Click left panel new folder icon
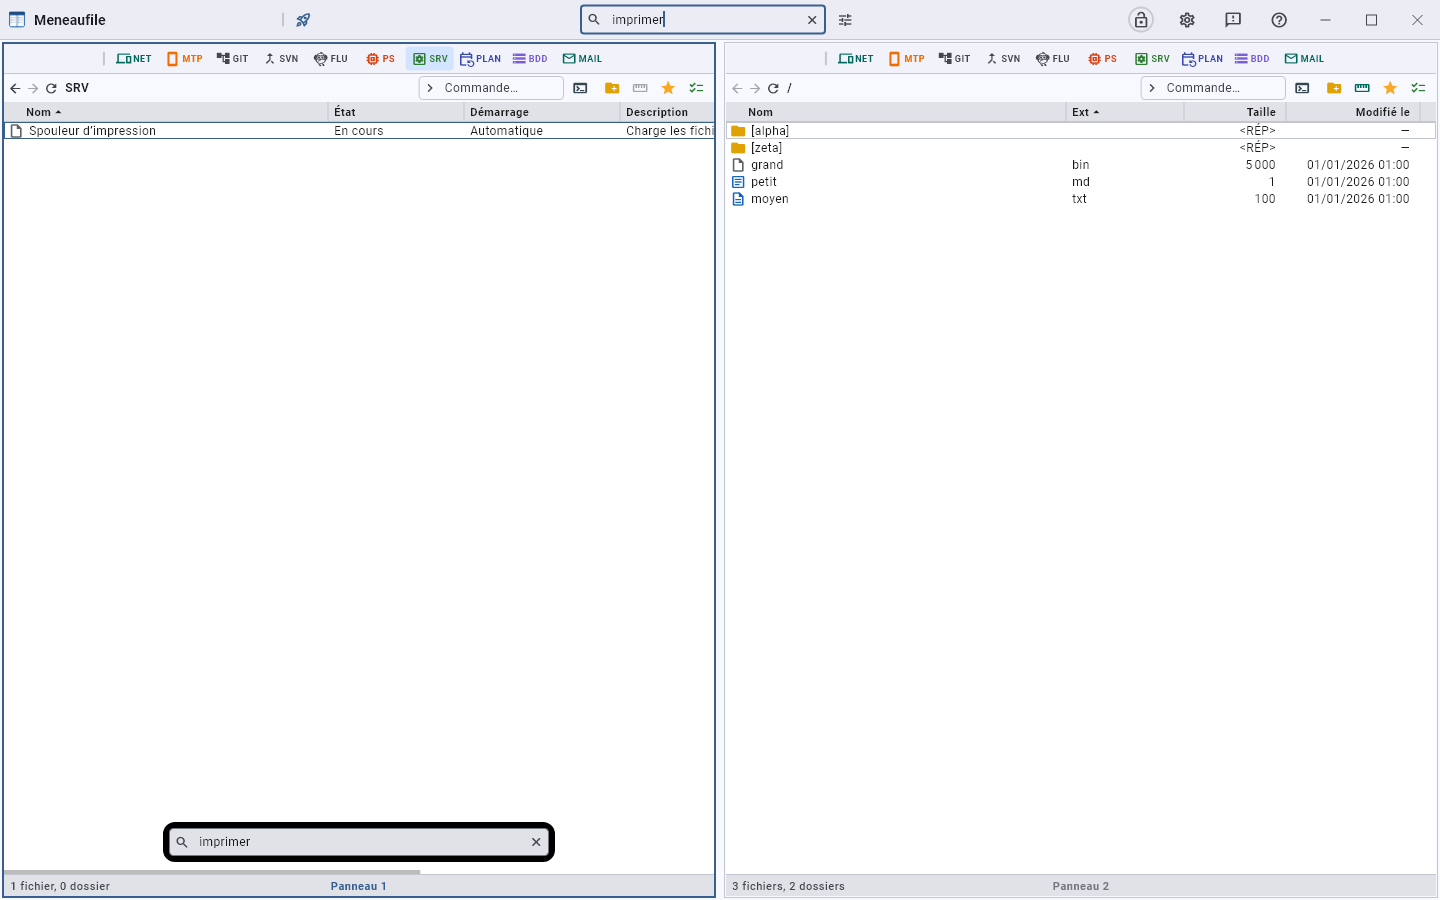The image size is (1440, 900). click(612, 88)
